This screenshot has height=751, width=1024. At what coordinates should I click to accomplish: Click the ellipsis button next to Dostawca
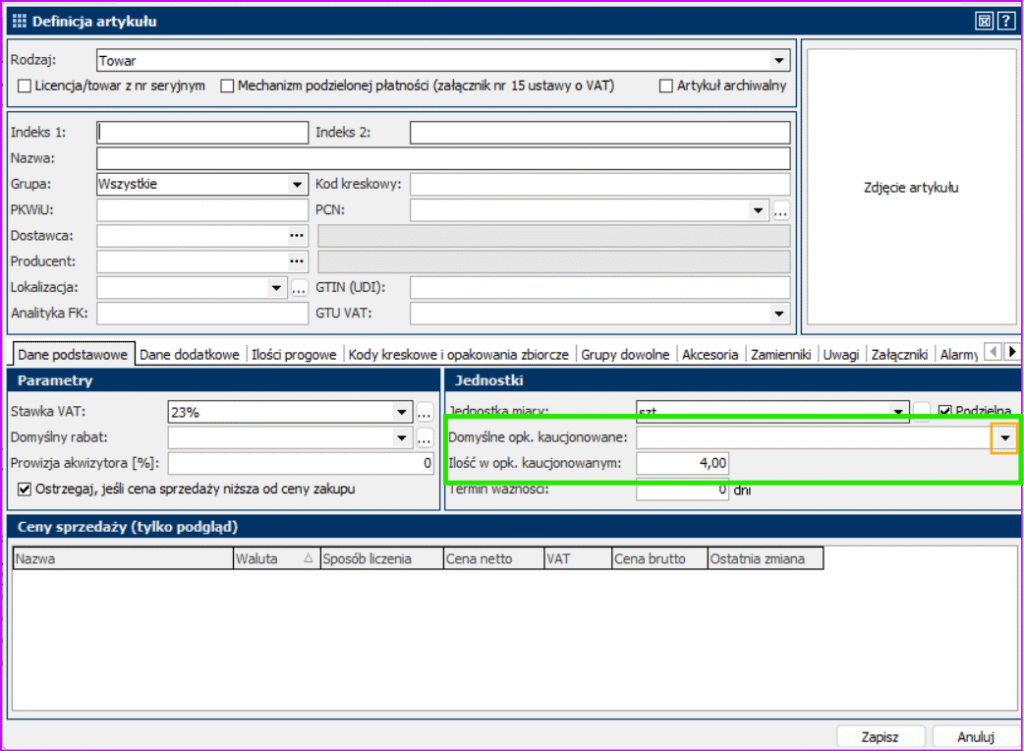pos(297,235)
